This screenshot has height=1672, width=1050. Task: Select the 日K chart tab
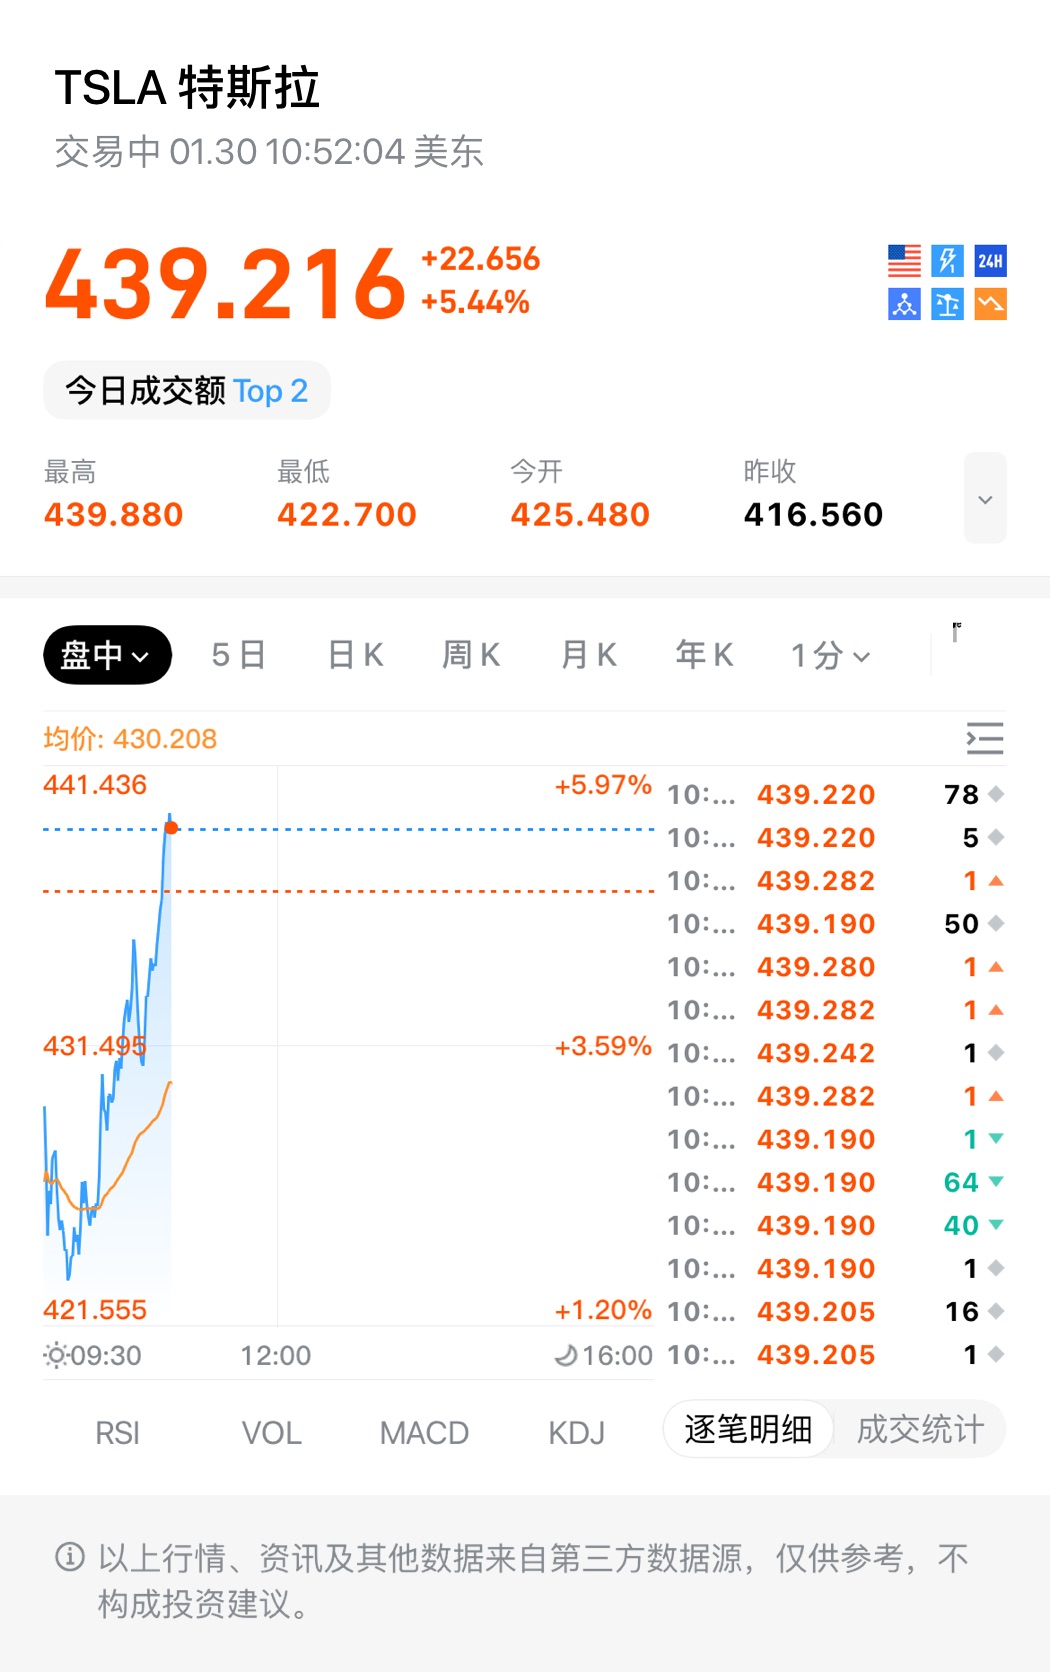(x=355, y=656)
